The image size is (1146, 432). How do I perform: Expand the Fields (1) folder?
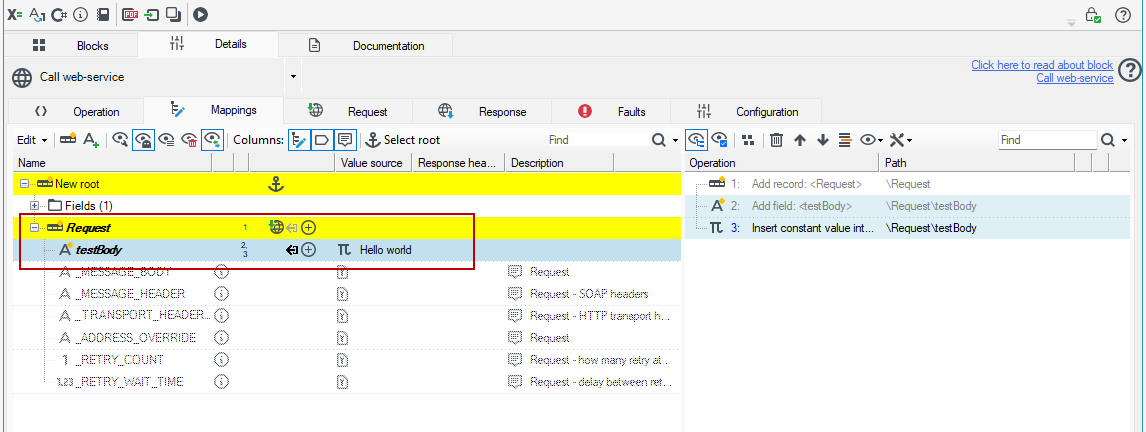34,206
